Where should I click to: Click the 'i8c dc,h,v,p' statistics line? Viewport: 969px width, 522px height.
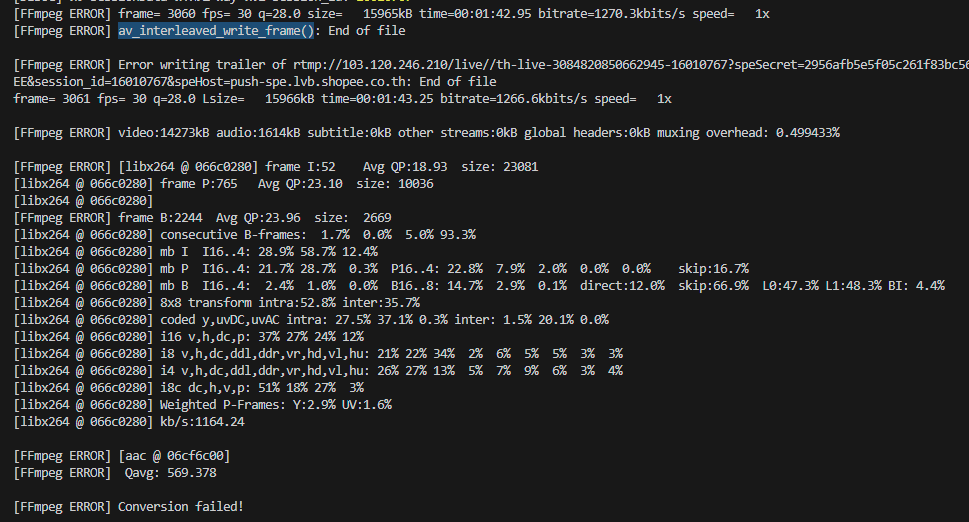(x=188, y=388)
